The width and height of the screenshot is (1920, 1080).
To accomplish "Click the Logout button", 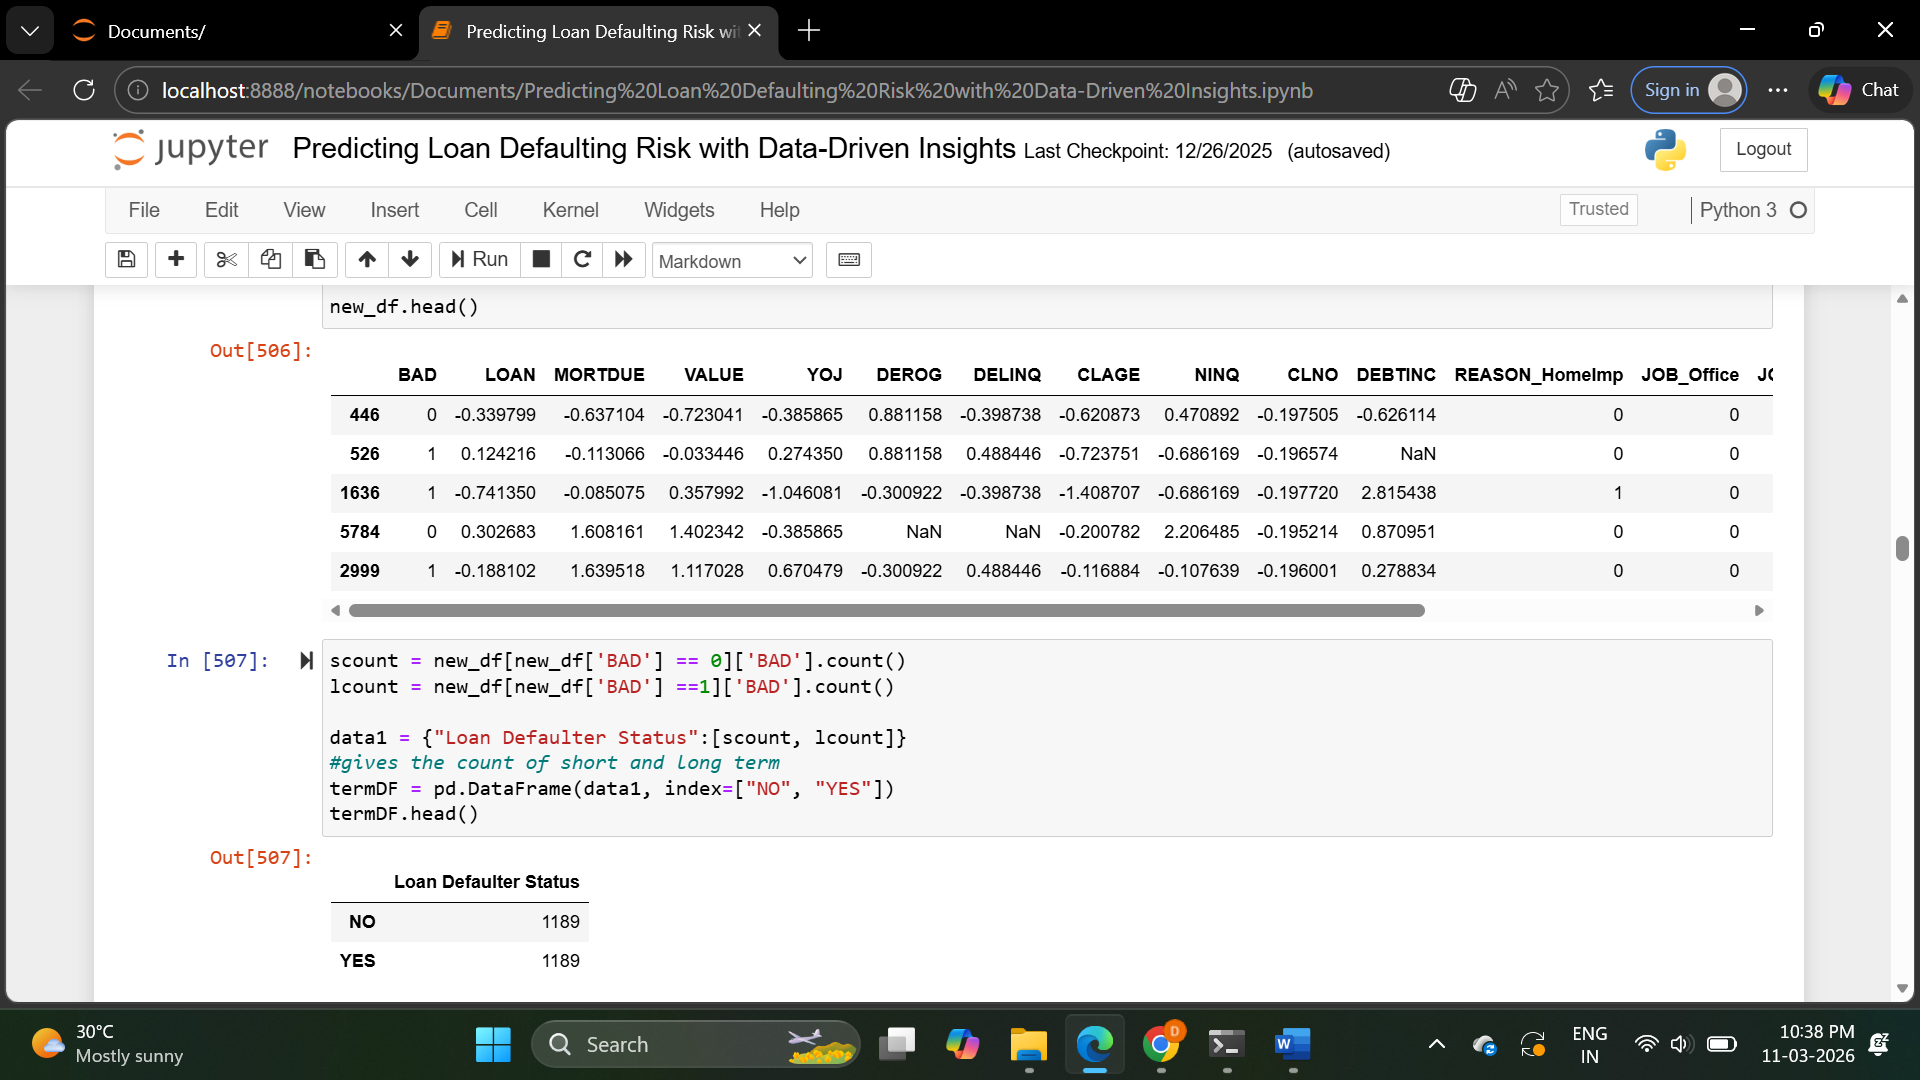I will pyautogui.click(x=1763, y=149).
